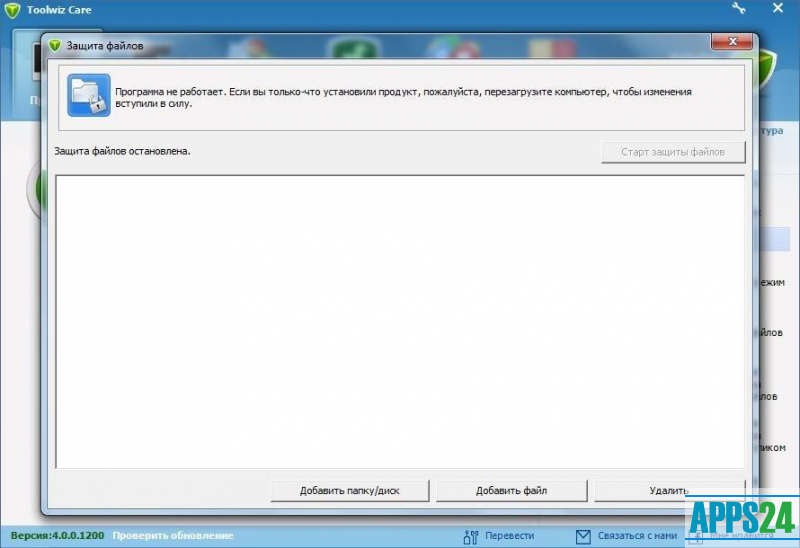Click the Добавить папку/диск button
Image resolution: width=800 pixels, height=548 pixels.
pyautogui.click(x=349, y=490)
